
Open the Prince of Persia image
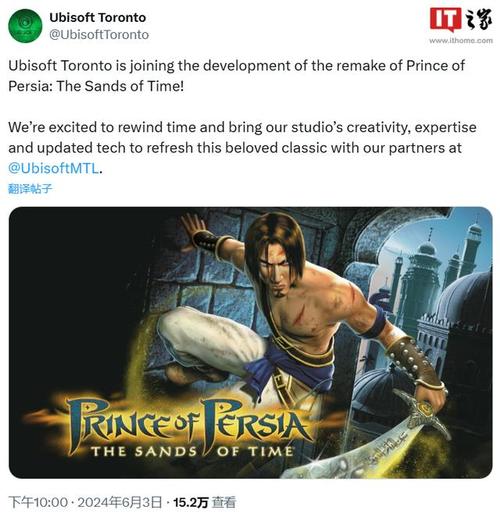(250, 342)
